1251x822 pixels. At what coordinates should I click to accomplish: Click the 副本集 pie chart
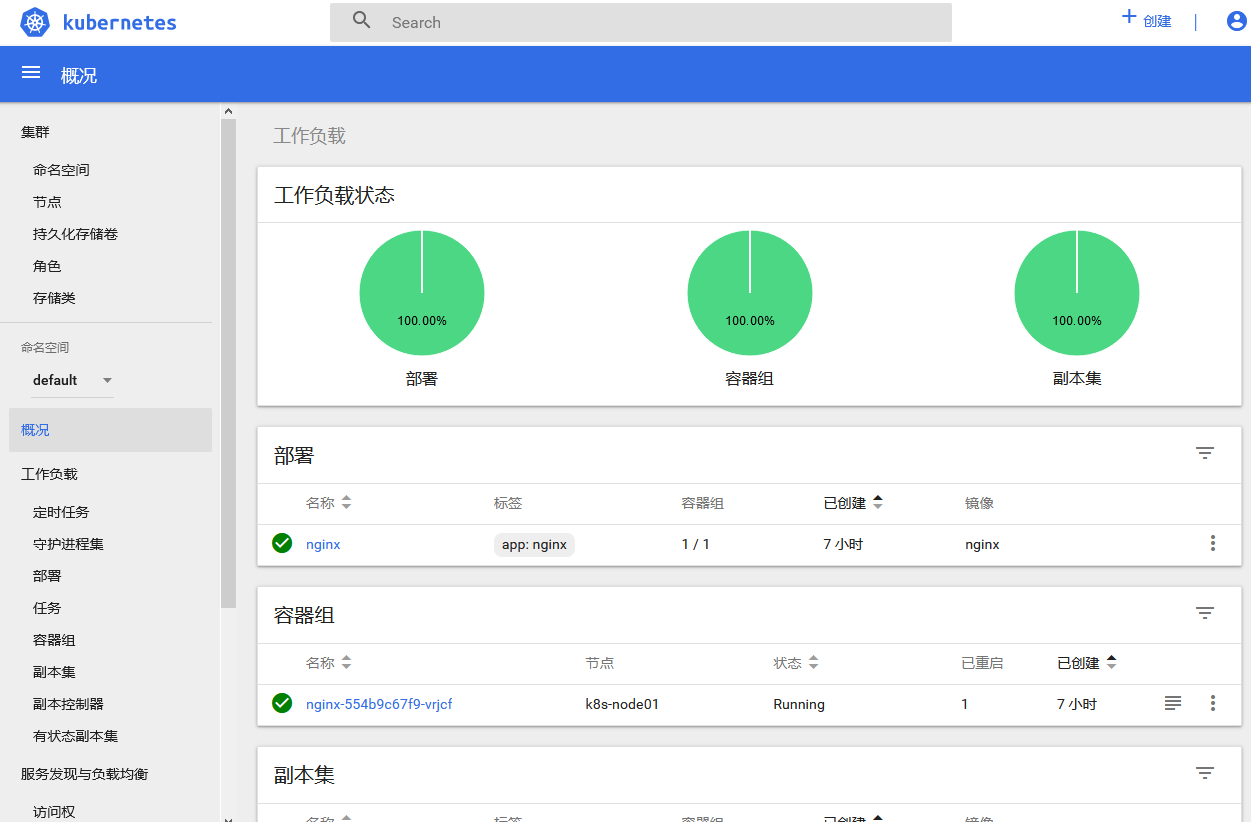(1077, 293)
